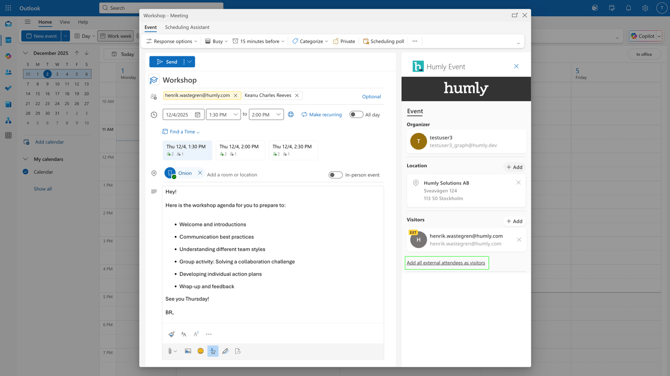The image size is (670, 376).
Task: Toggle the hamburger navigation pane button
Action: coord(27,22)
